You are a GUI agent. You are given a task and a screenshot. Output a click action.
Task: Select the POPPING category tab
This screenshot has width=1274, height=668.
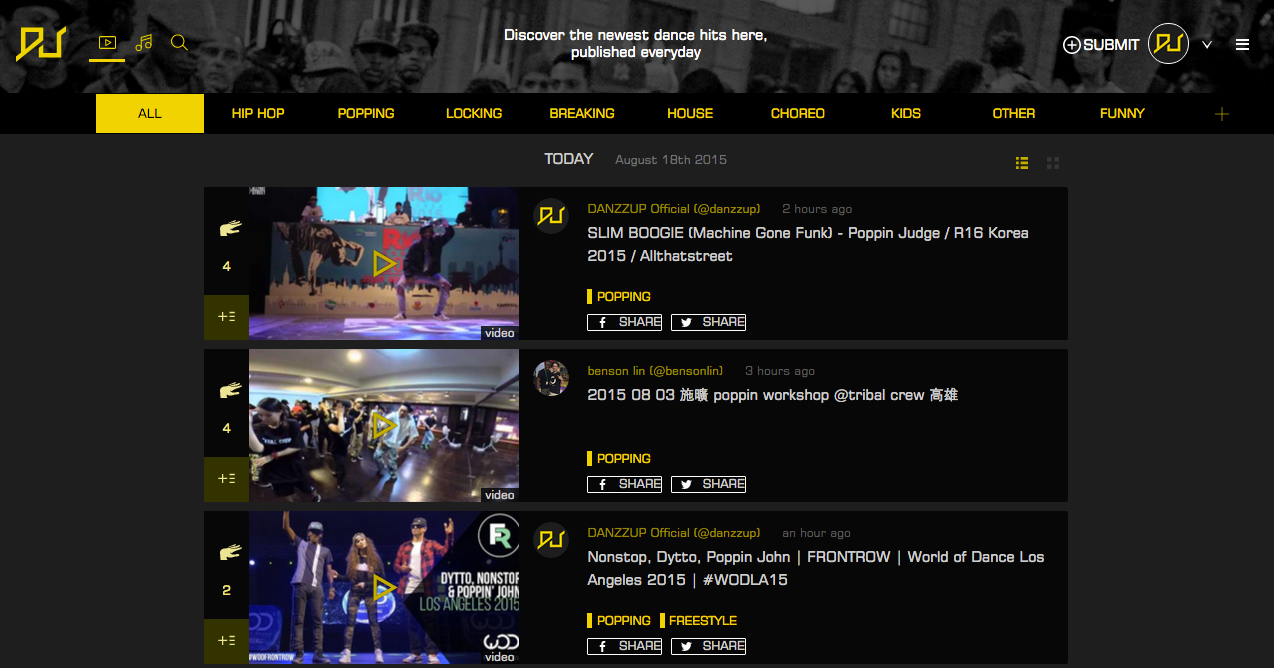coord(366,113)
